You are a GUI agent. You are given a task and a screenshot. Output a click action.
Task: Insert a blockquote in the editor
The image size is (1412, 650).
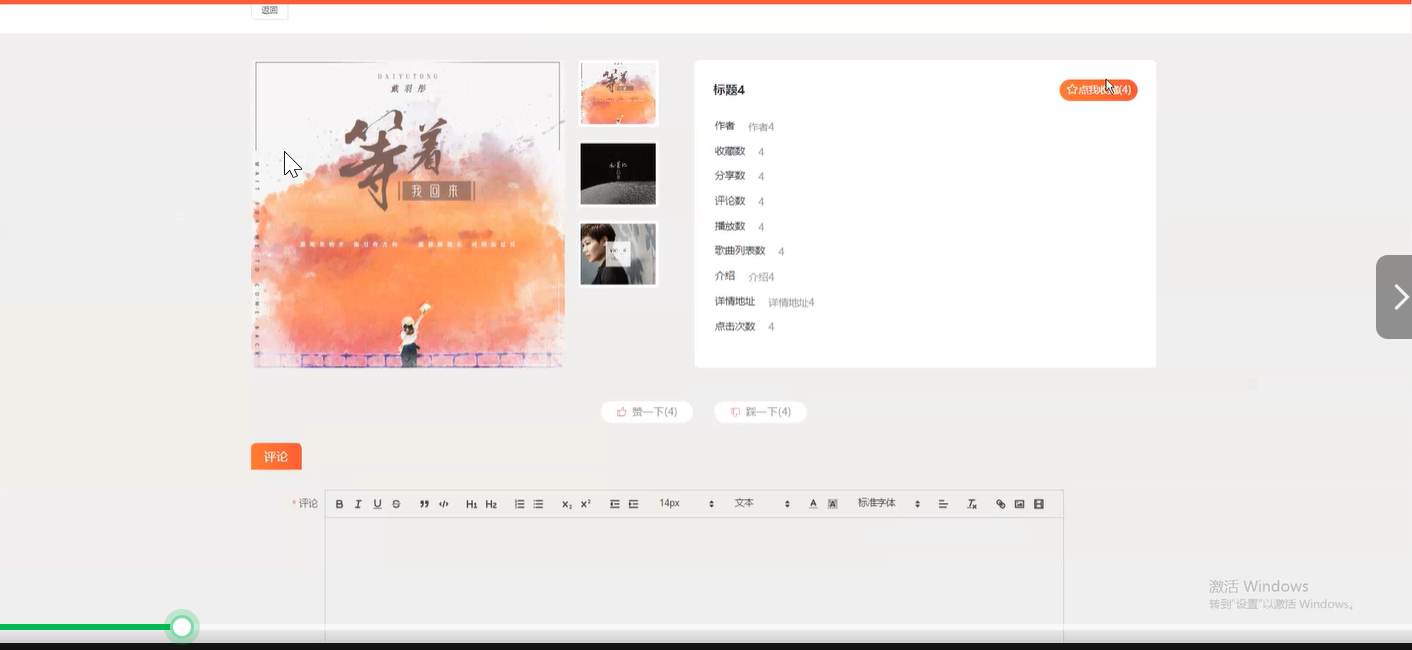point(424,504)
